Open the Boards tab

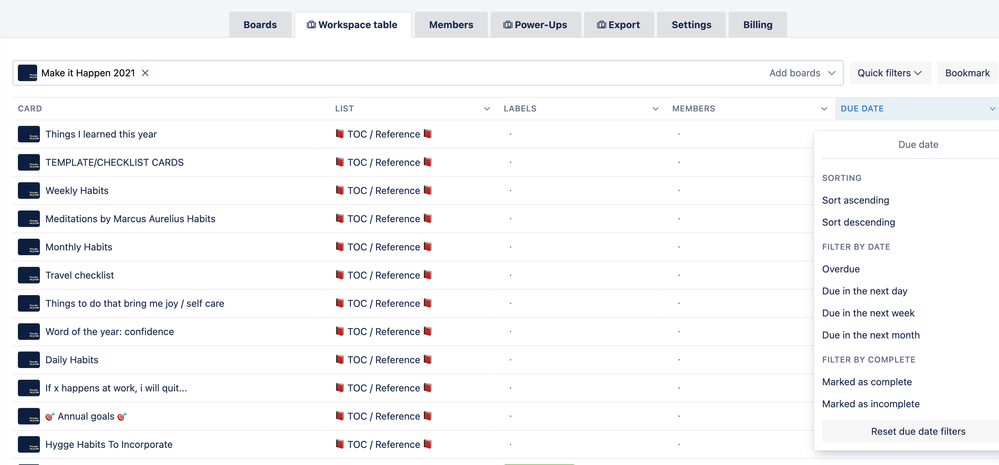(260, 25)
